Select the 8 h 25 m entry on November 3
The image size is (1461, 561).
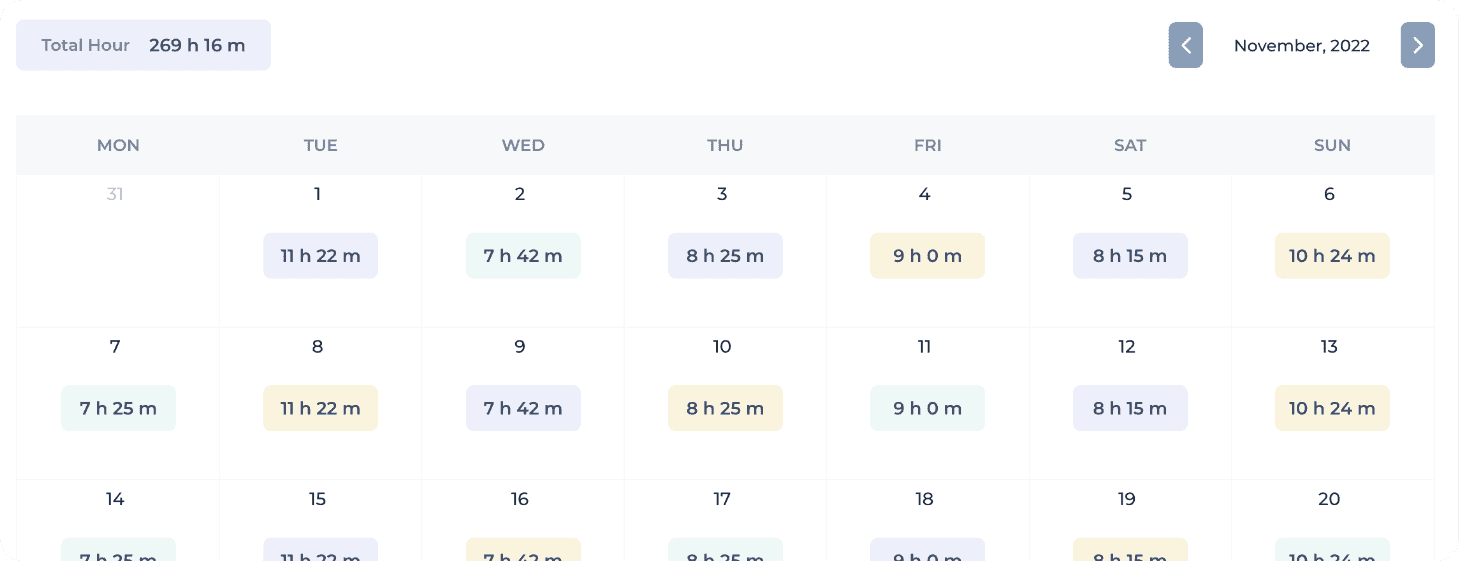click(725, 256)
